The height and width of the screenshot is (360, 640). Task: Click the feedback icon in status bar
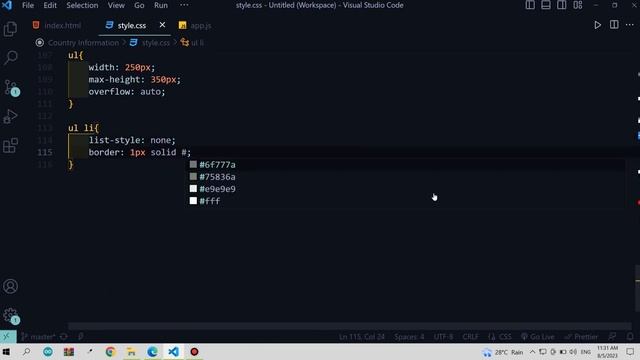pos(612,337)
